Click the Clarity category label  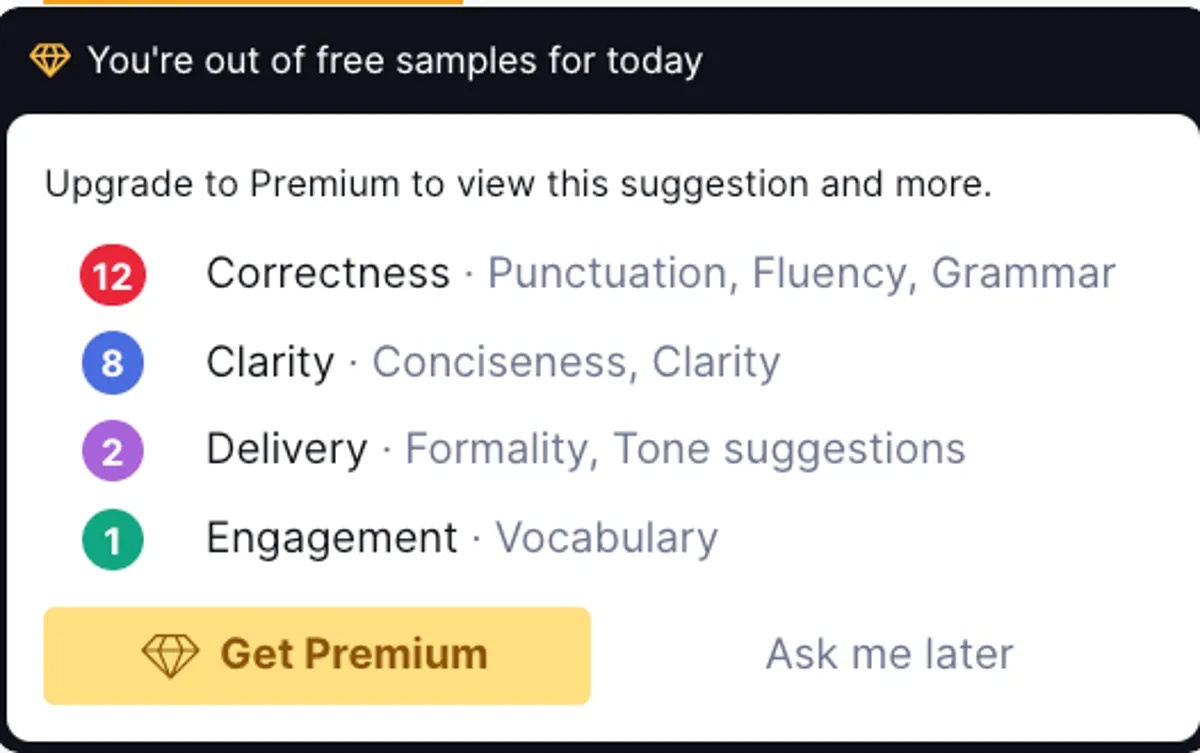269,363
